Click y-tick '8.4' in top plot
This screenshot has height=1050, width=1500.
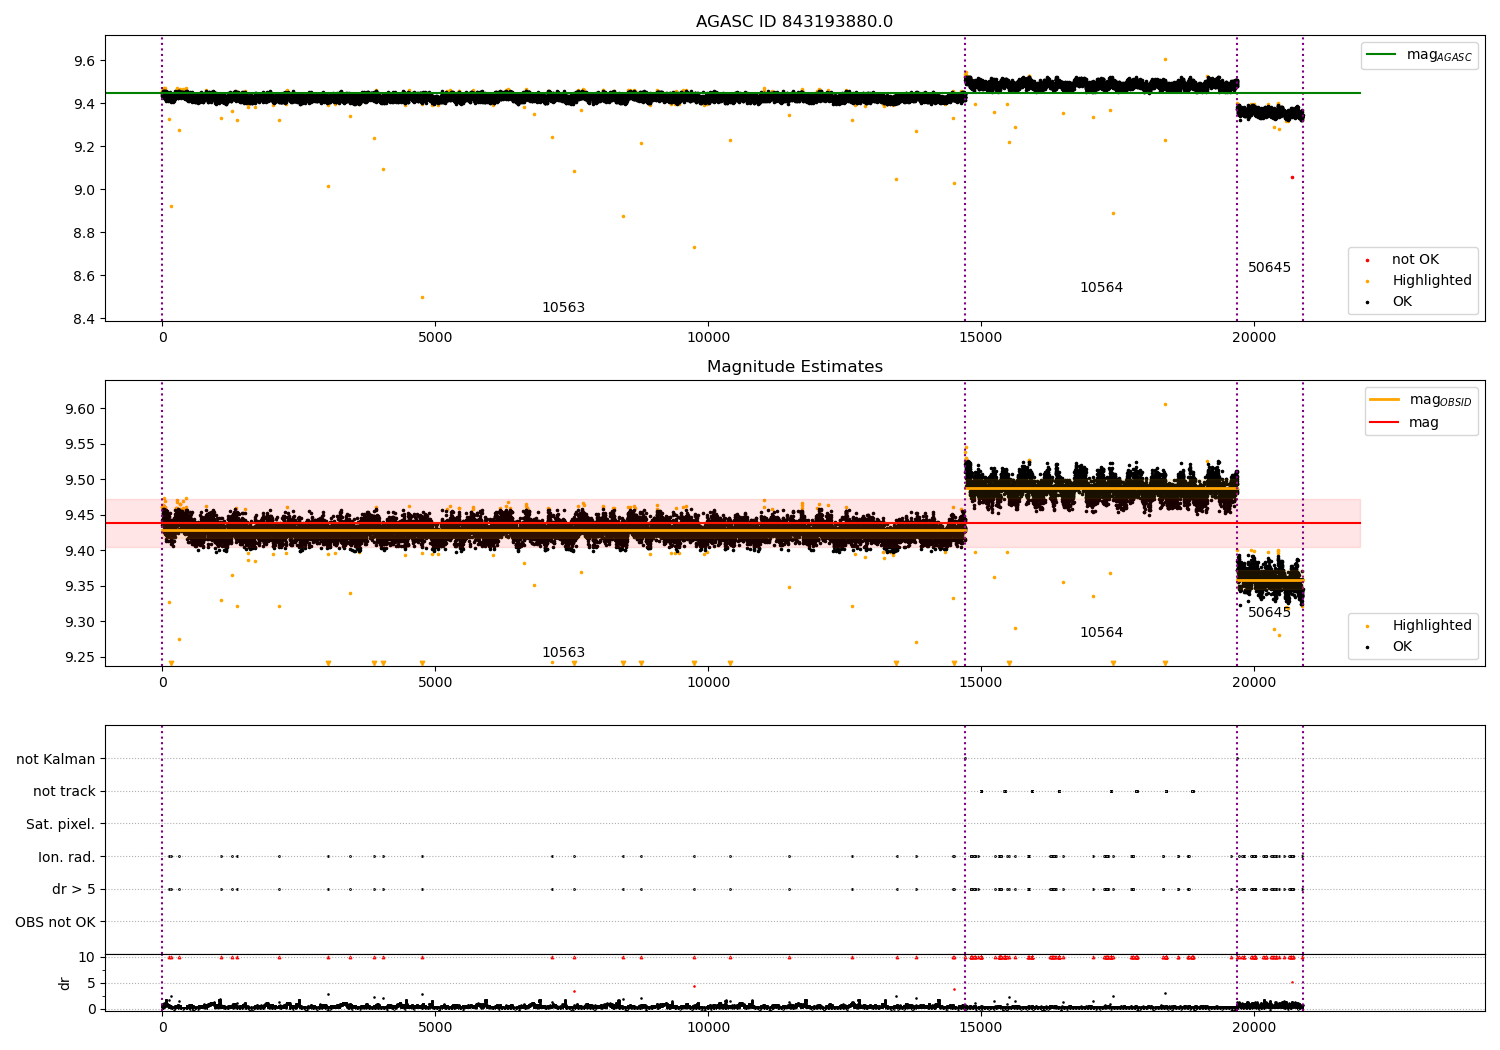(84, 319)
